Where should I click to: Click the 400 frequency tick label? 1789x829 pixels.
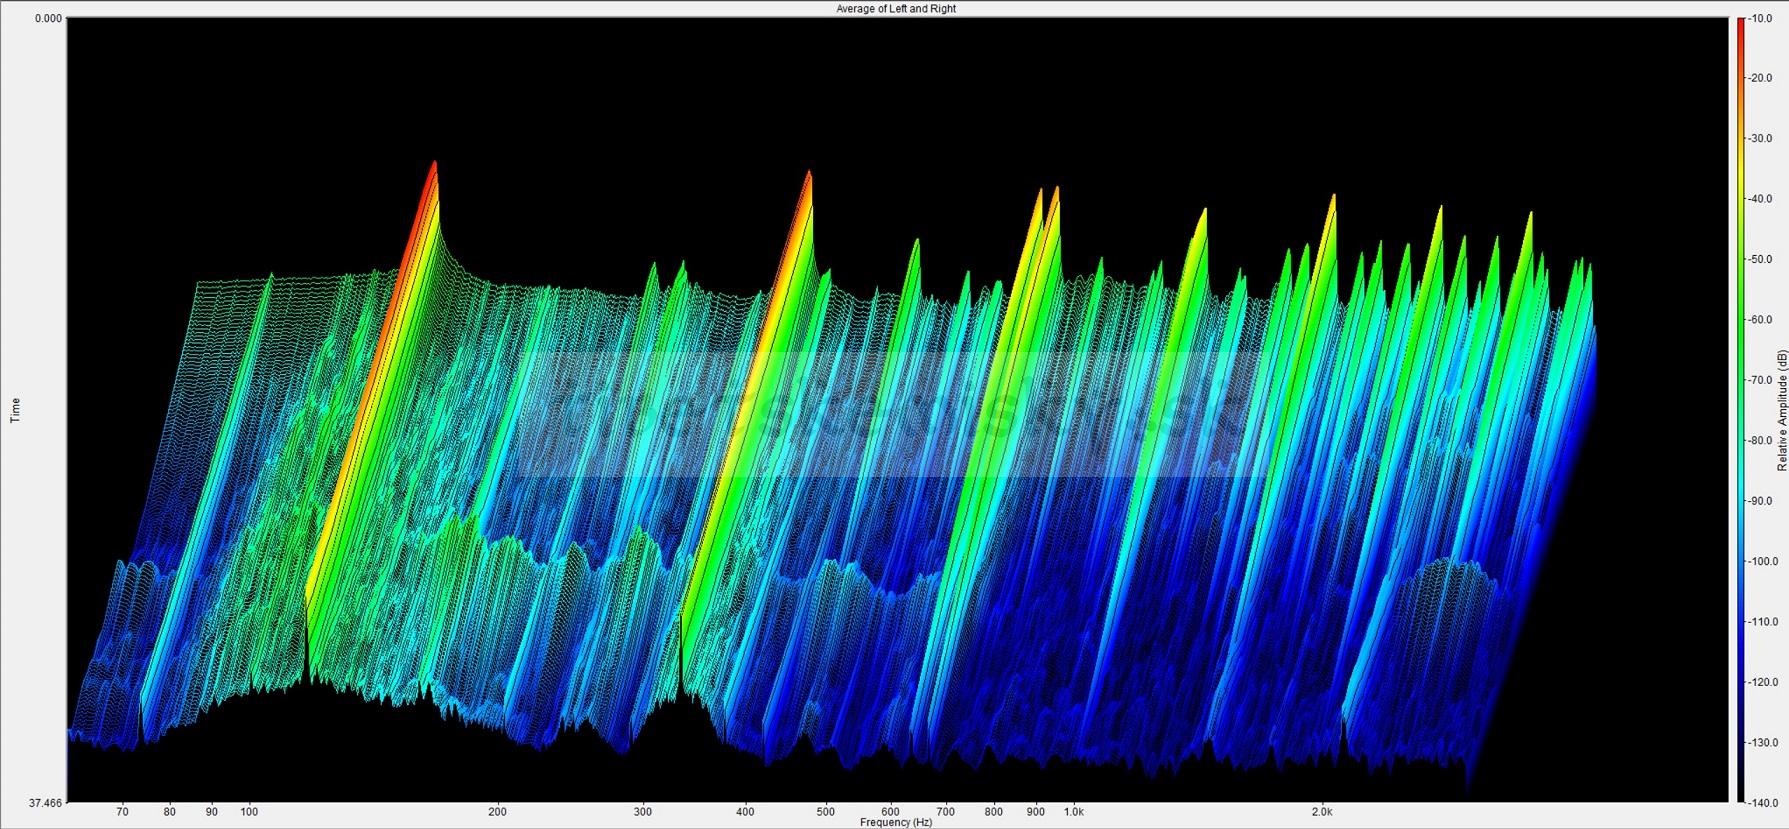click(x=745, y=812)
